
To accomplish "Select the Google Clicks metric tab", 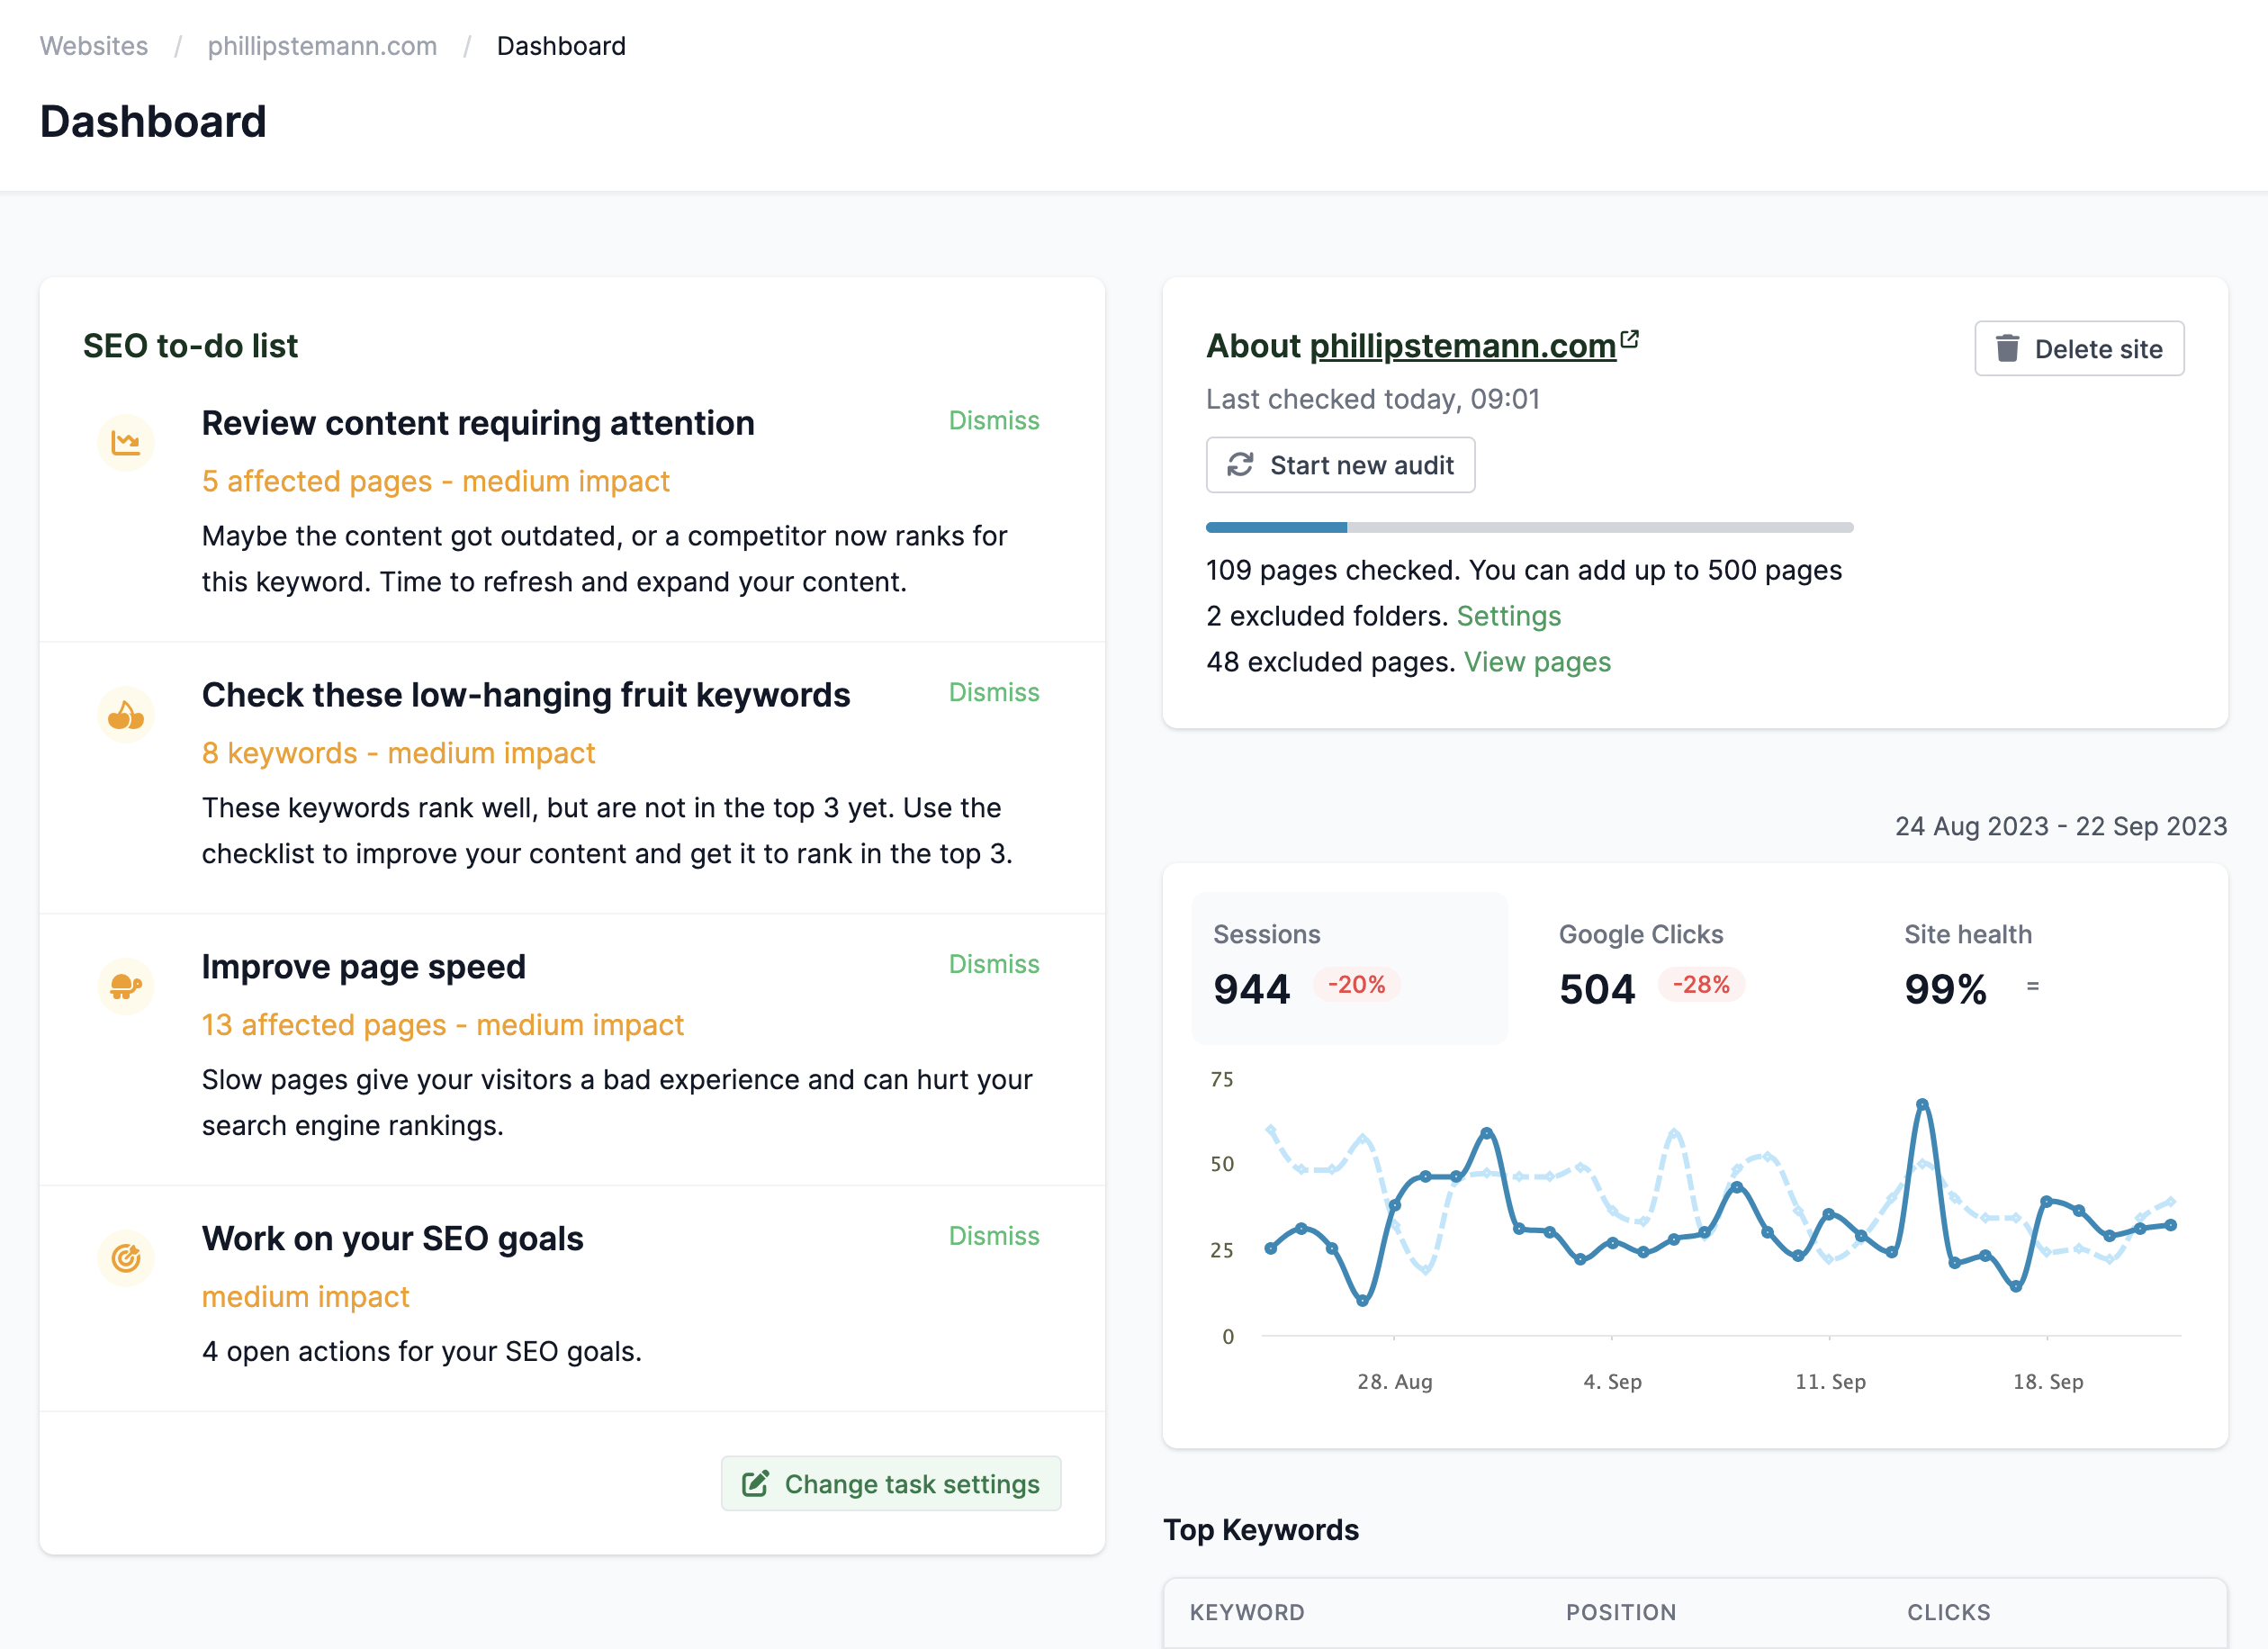I will click(1694, 968).
